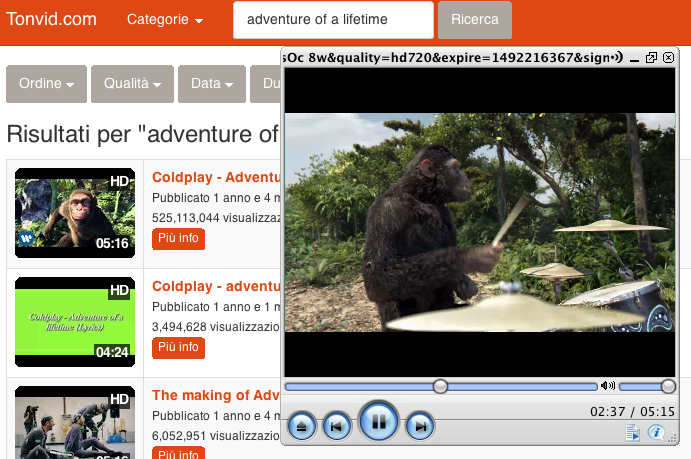Click Più info for the 05:16 video

pos(178,239)
